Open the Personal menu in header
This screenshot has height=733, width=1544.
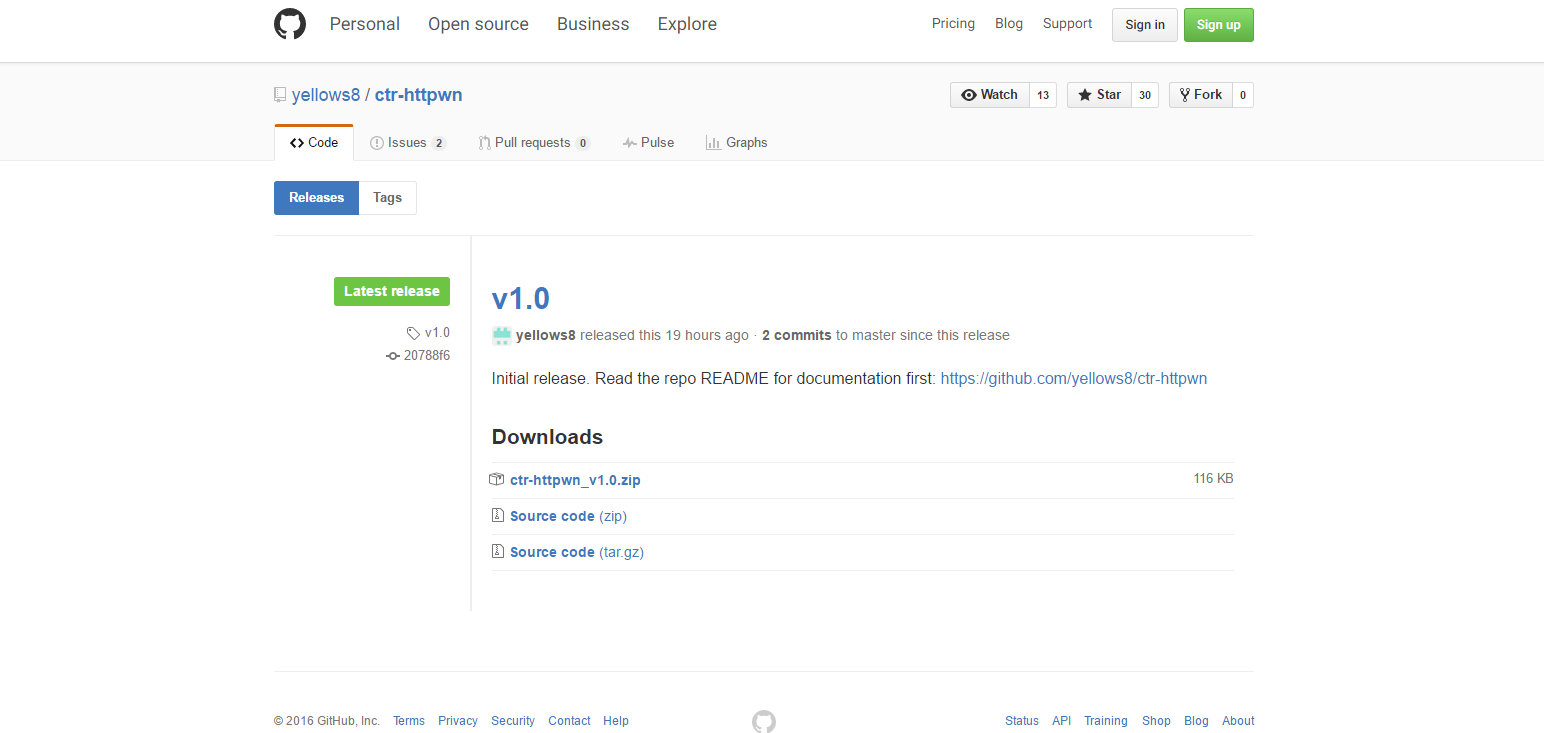[x=365, y=24]
